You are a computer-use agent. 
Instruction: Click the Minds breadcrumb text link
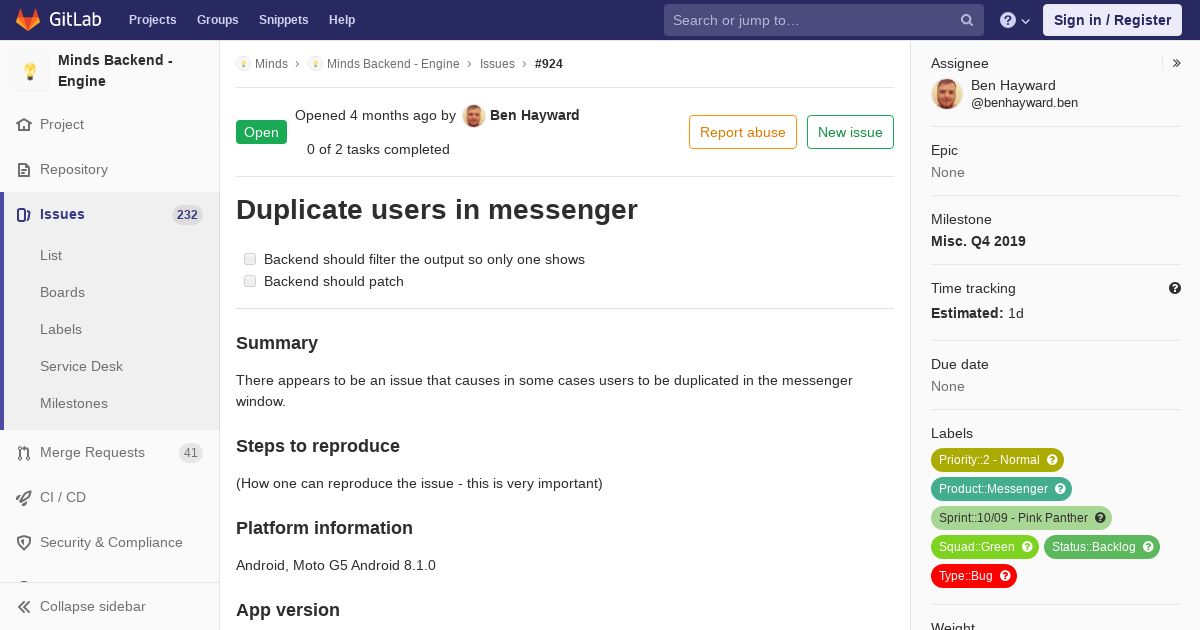(271, 64)
